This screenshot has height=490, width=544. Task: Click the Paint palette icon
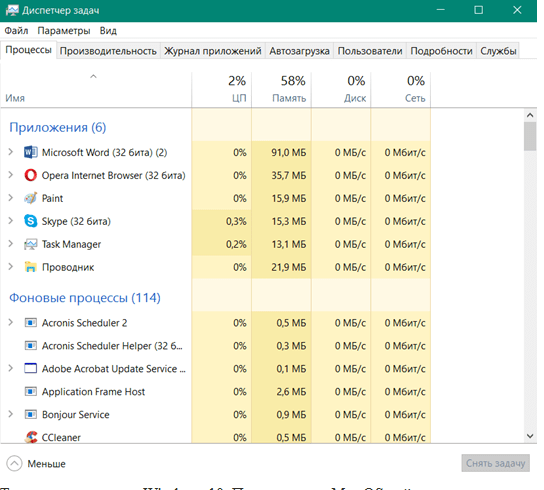coord(31,198)
